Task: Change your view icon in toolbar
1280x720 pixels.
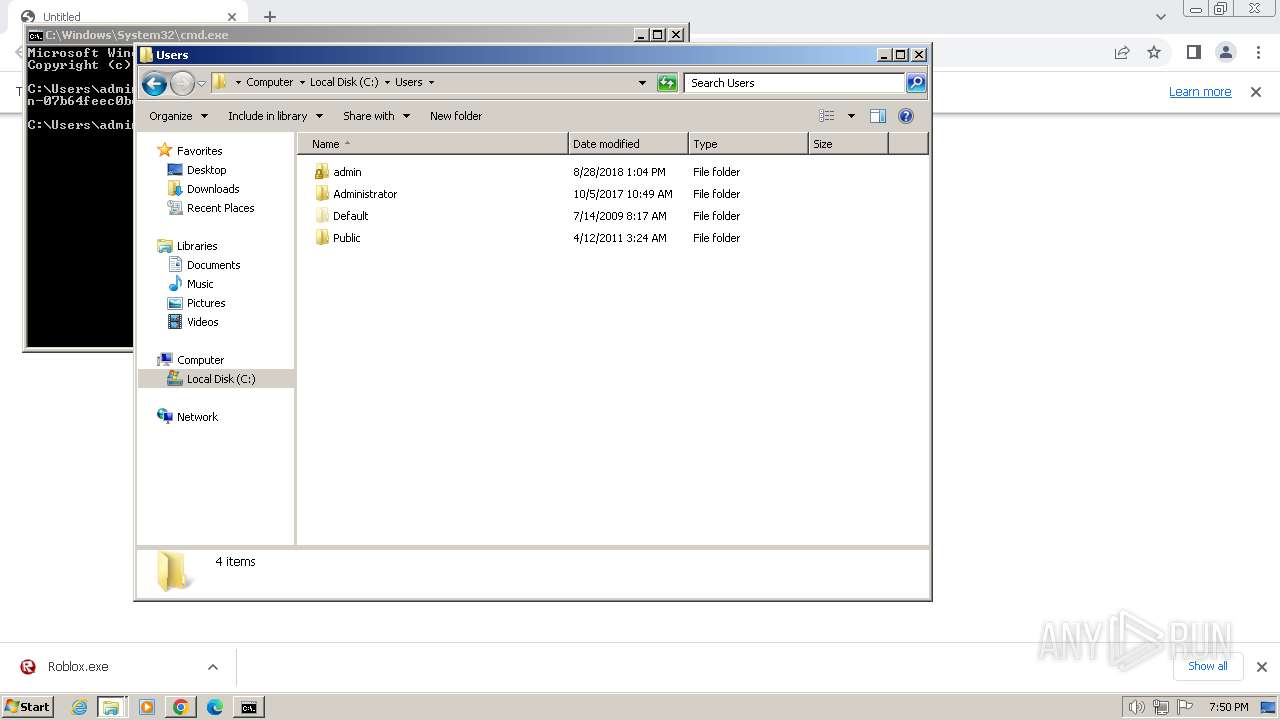Action: click(827, 116)
